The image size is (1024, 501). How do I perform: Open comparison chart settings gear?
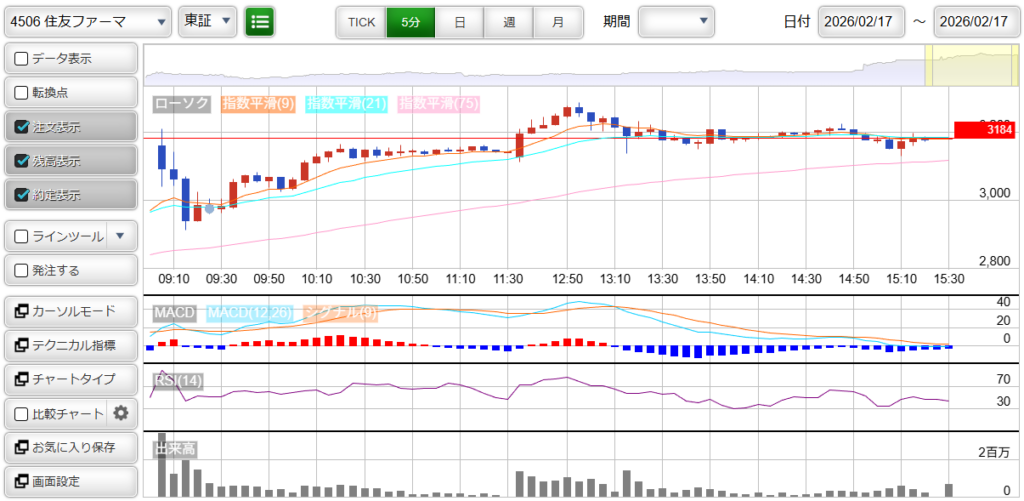pyautogui.click(x=121, y=413)
